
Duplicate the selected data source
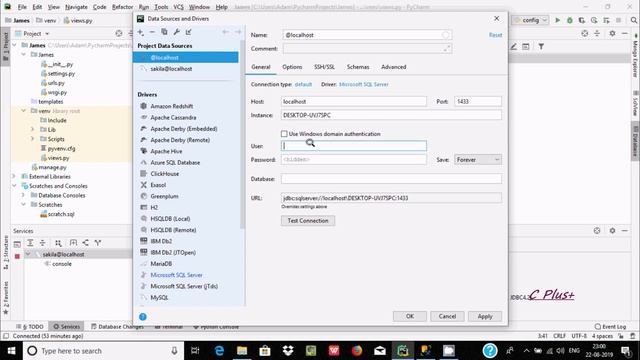(x=164, y=32)
